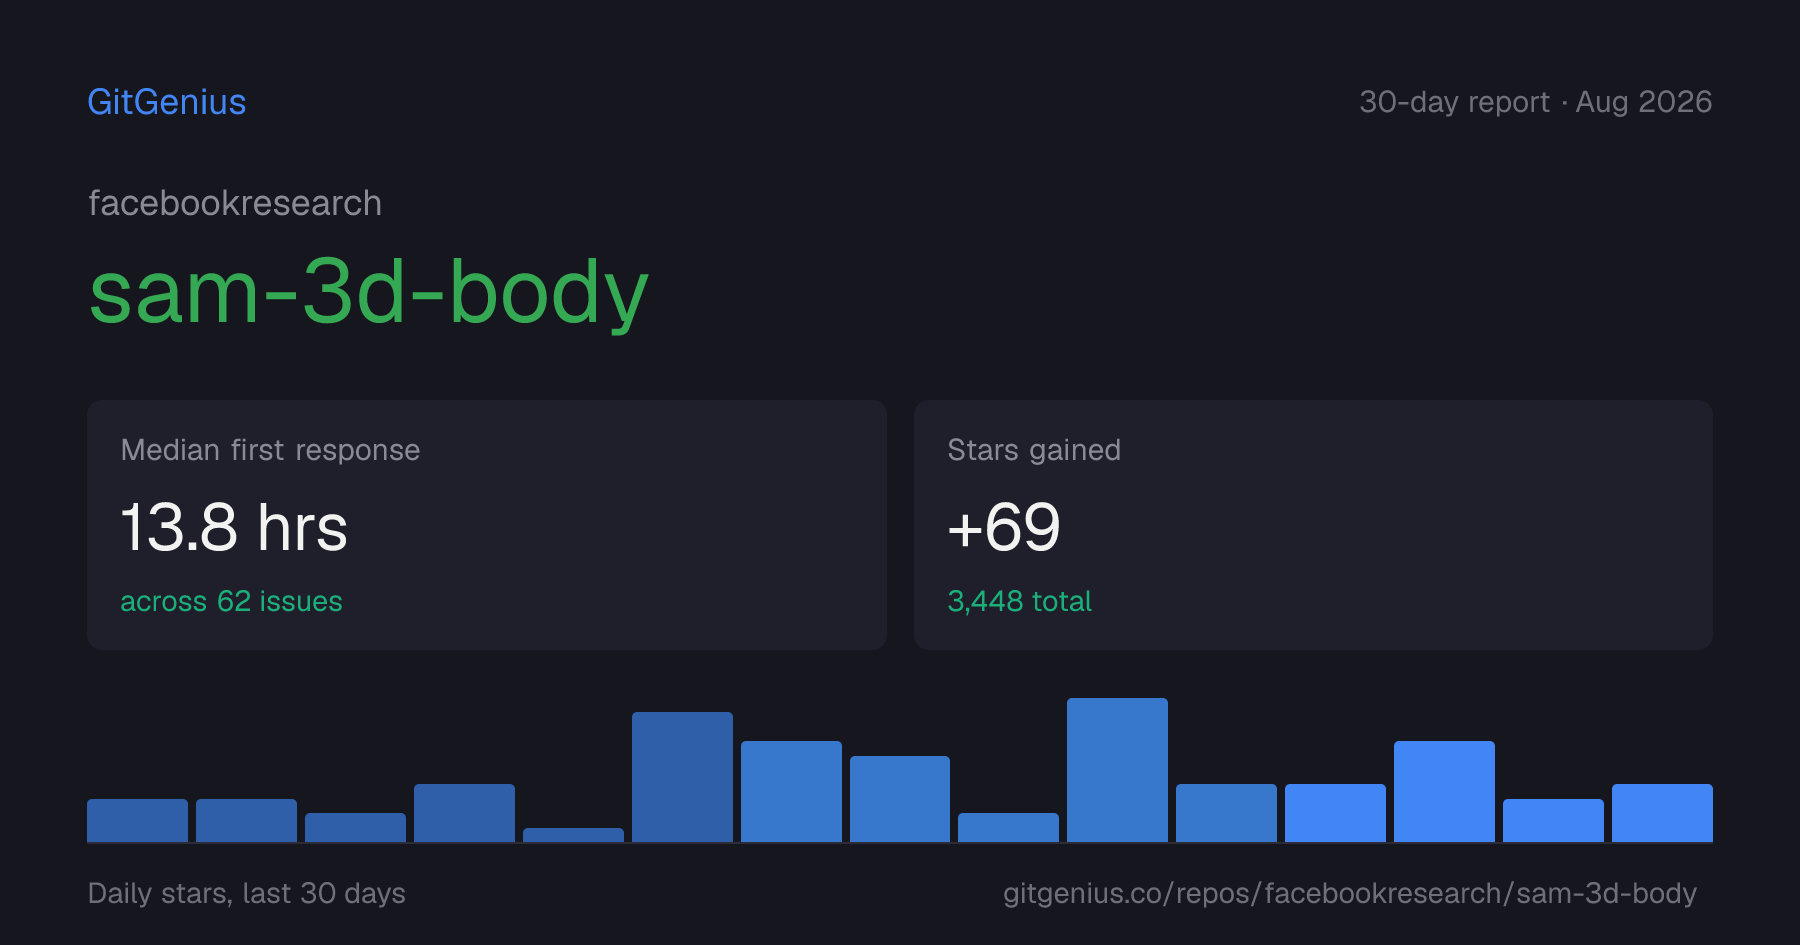The height and width of the screenshot is (945, 1800).
Task: Select the across 62 issues text
Action: 231,601
